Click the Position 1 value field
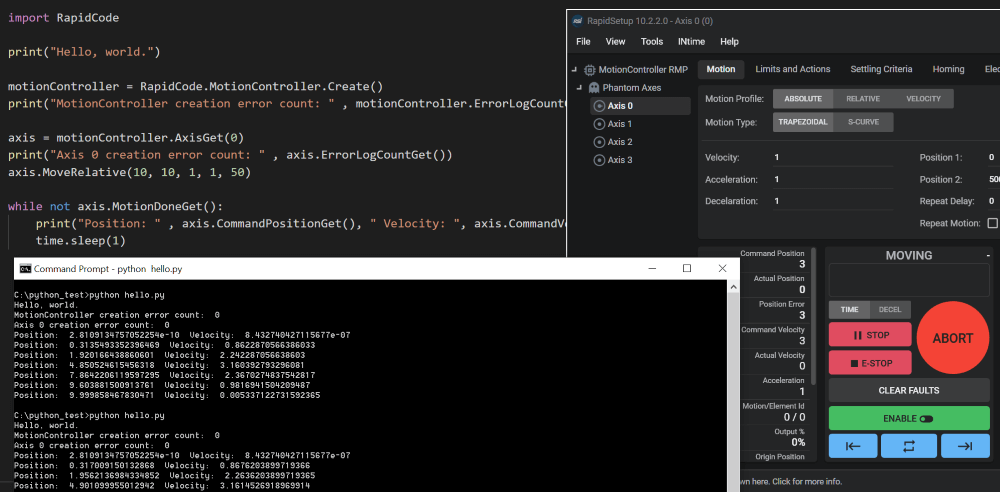 (992, 158)
